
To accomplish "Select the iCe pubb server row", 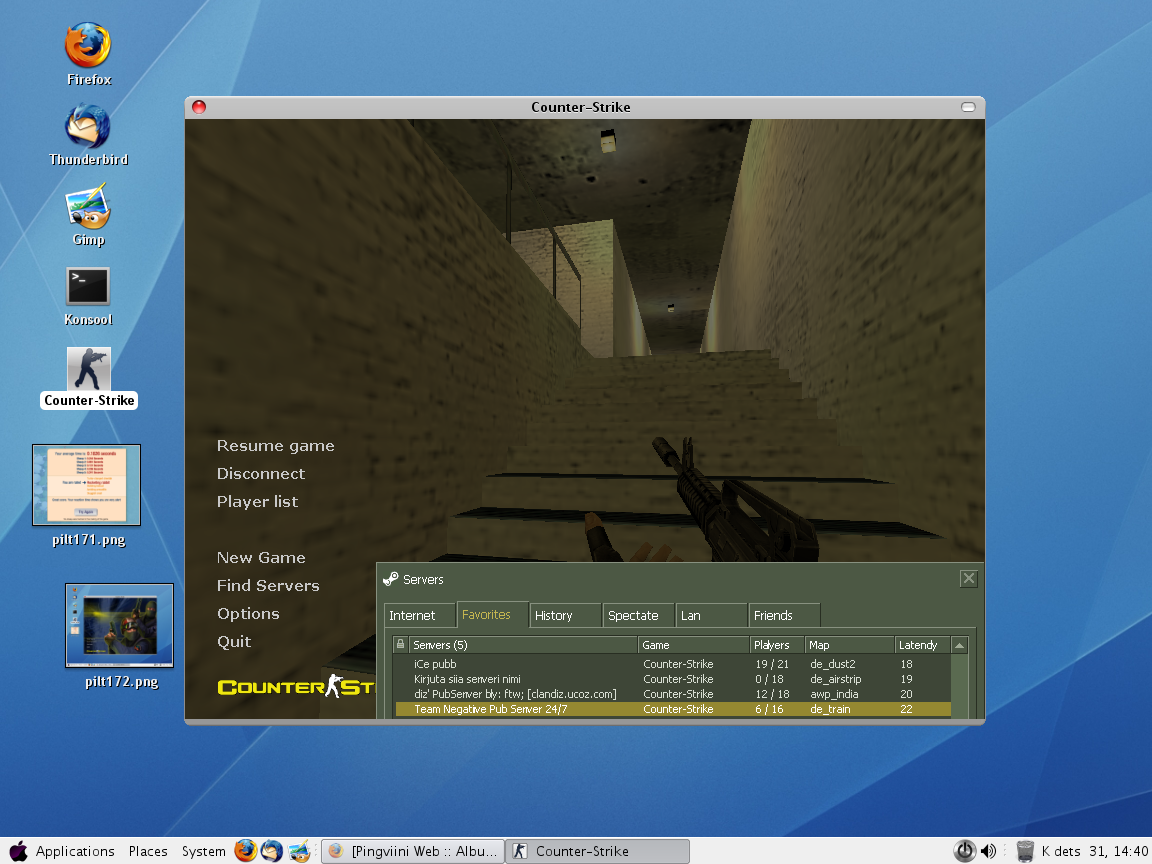I will (x=673, y=664).
